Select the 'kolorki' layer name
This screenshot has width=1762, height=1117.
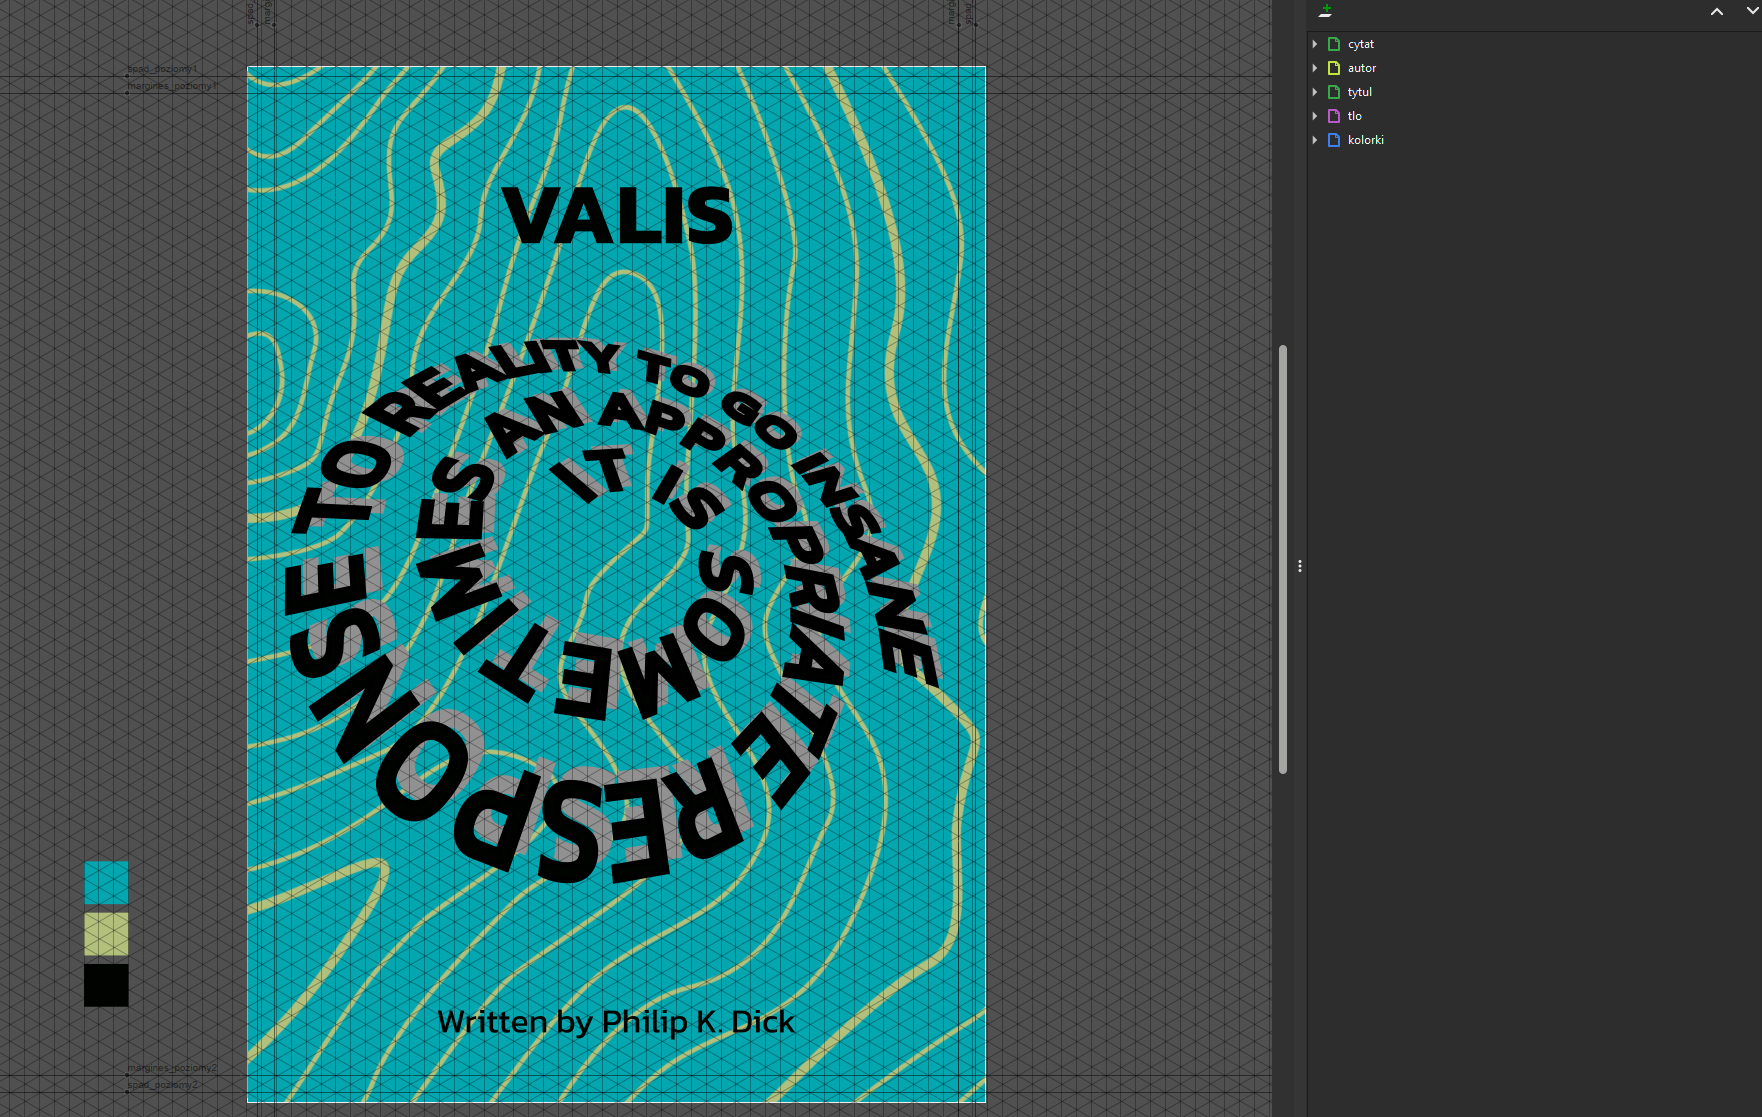1366,140
